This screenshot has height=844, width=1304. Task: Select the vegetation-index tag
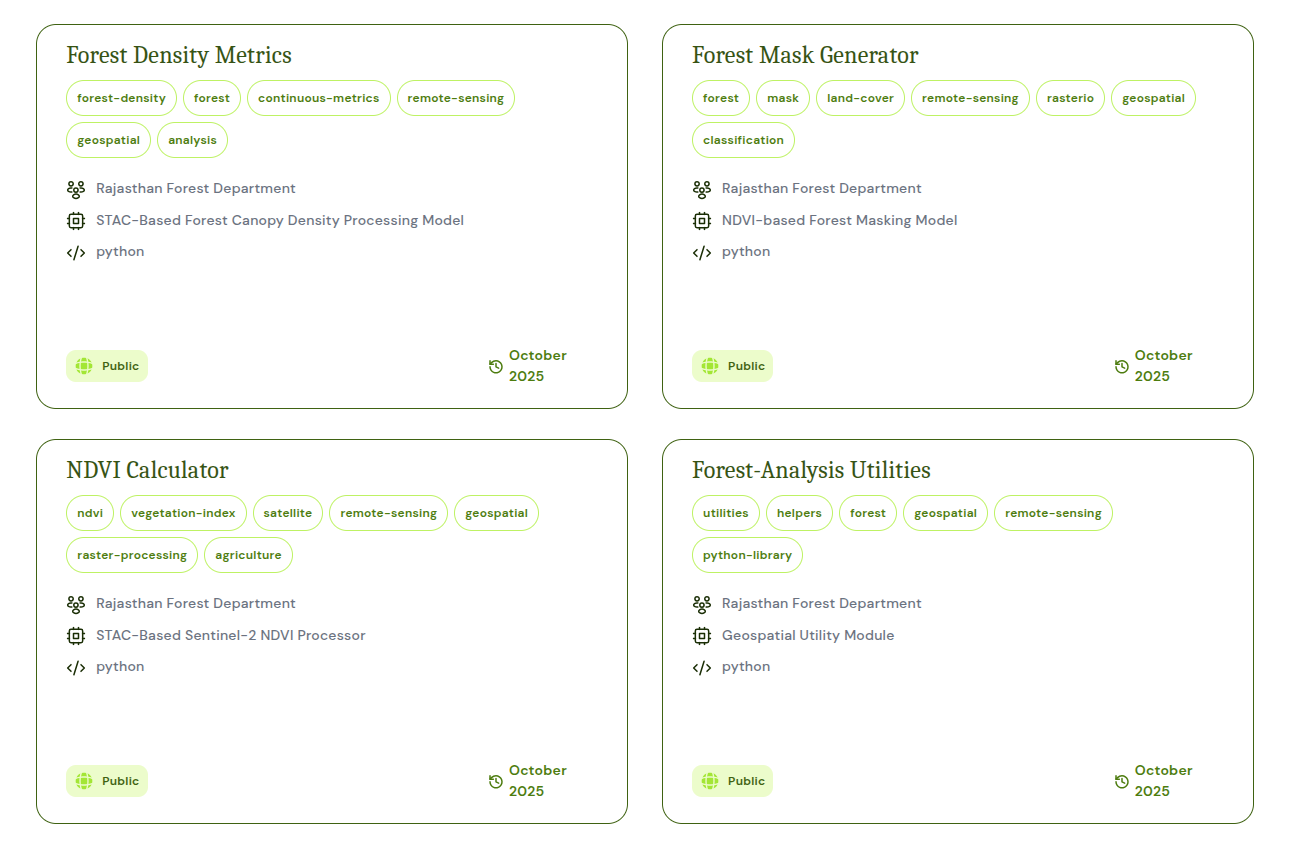[x=183, y=513]
